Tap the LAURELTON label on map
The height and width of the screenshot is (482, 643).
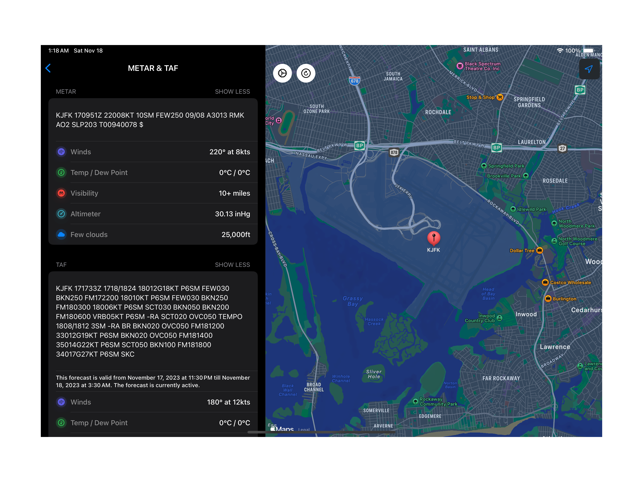click(x=531, y=142)
